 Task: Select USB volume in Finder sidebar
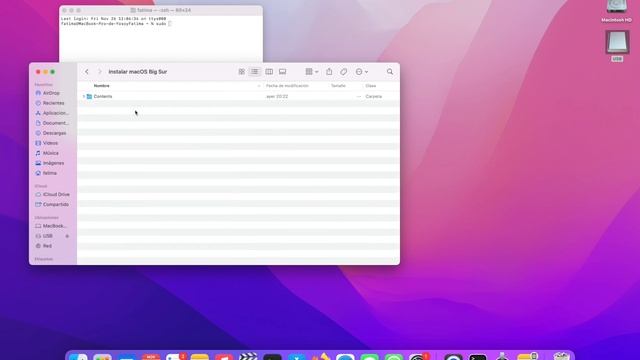coord(47,236)
